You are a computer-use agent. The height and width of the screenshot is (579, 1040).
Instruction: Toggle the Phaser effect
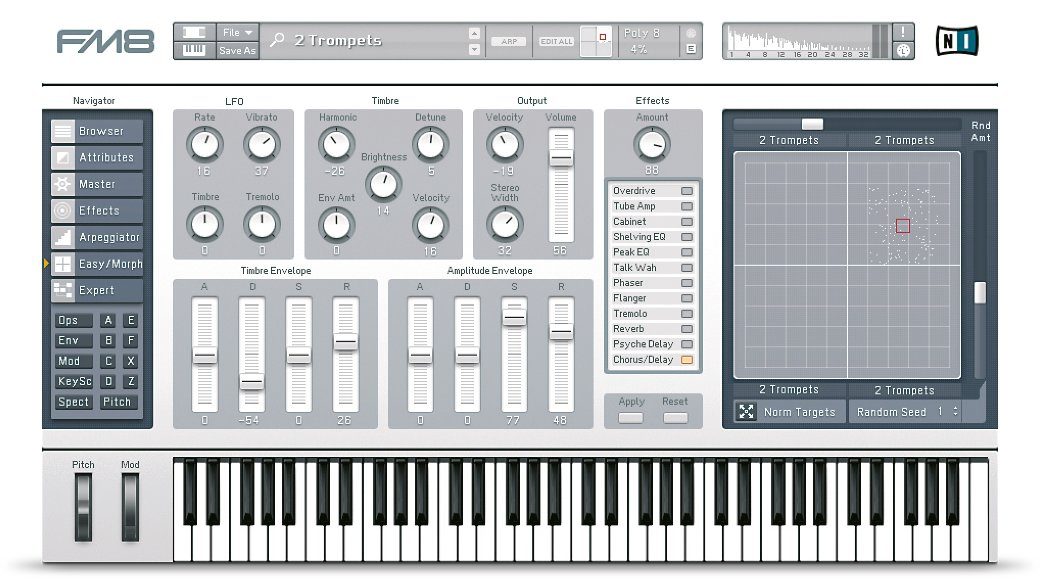click(686, 283)
